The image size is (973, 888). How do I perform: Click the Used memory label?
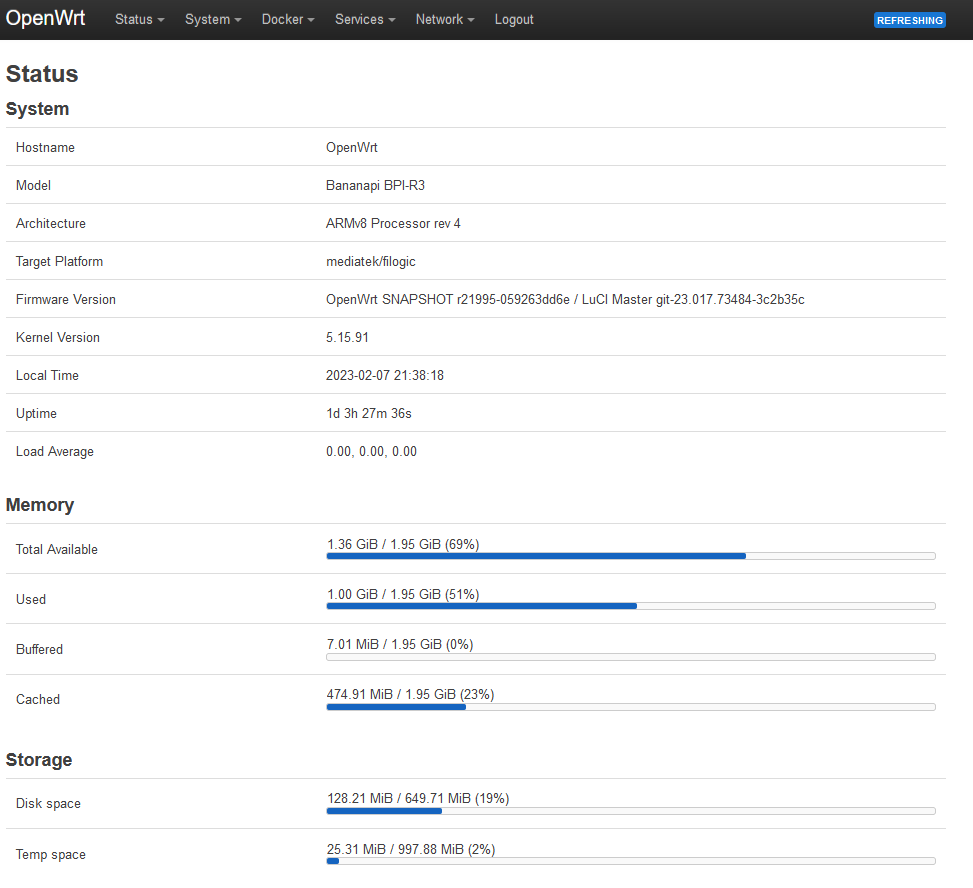point(31,599)
